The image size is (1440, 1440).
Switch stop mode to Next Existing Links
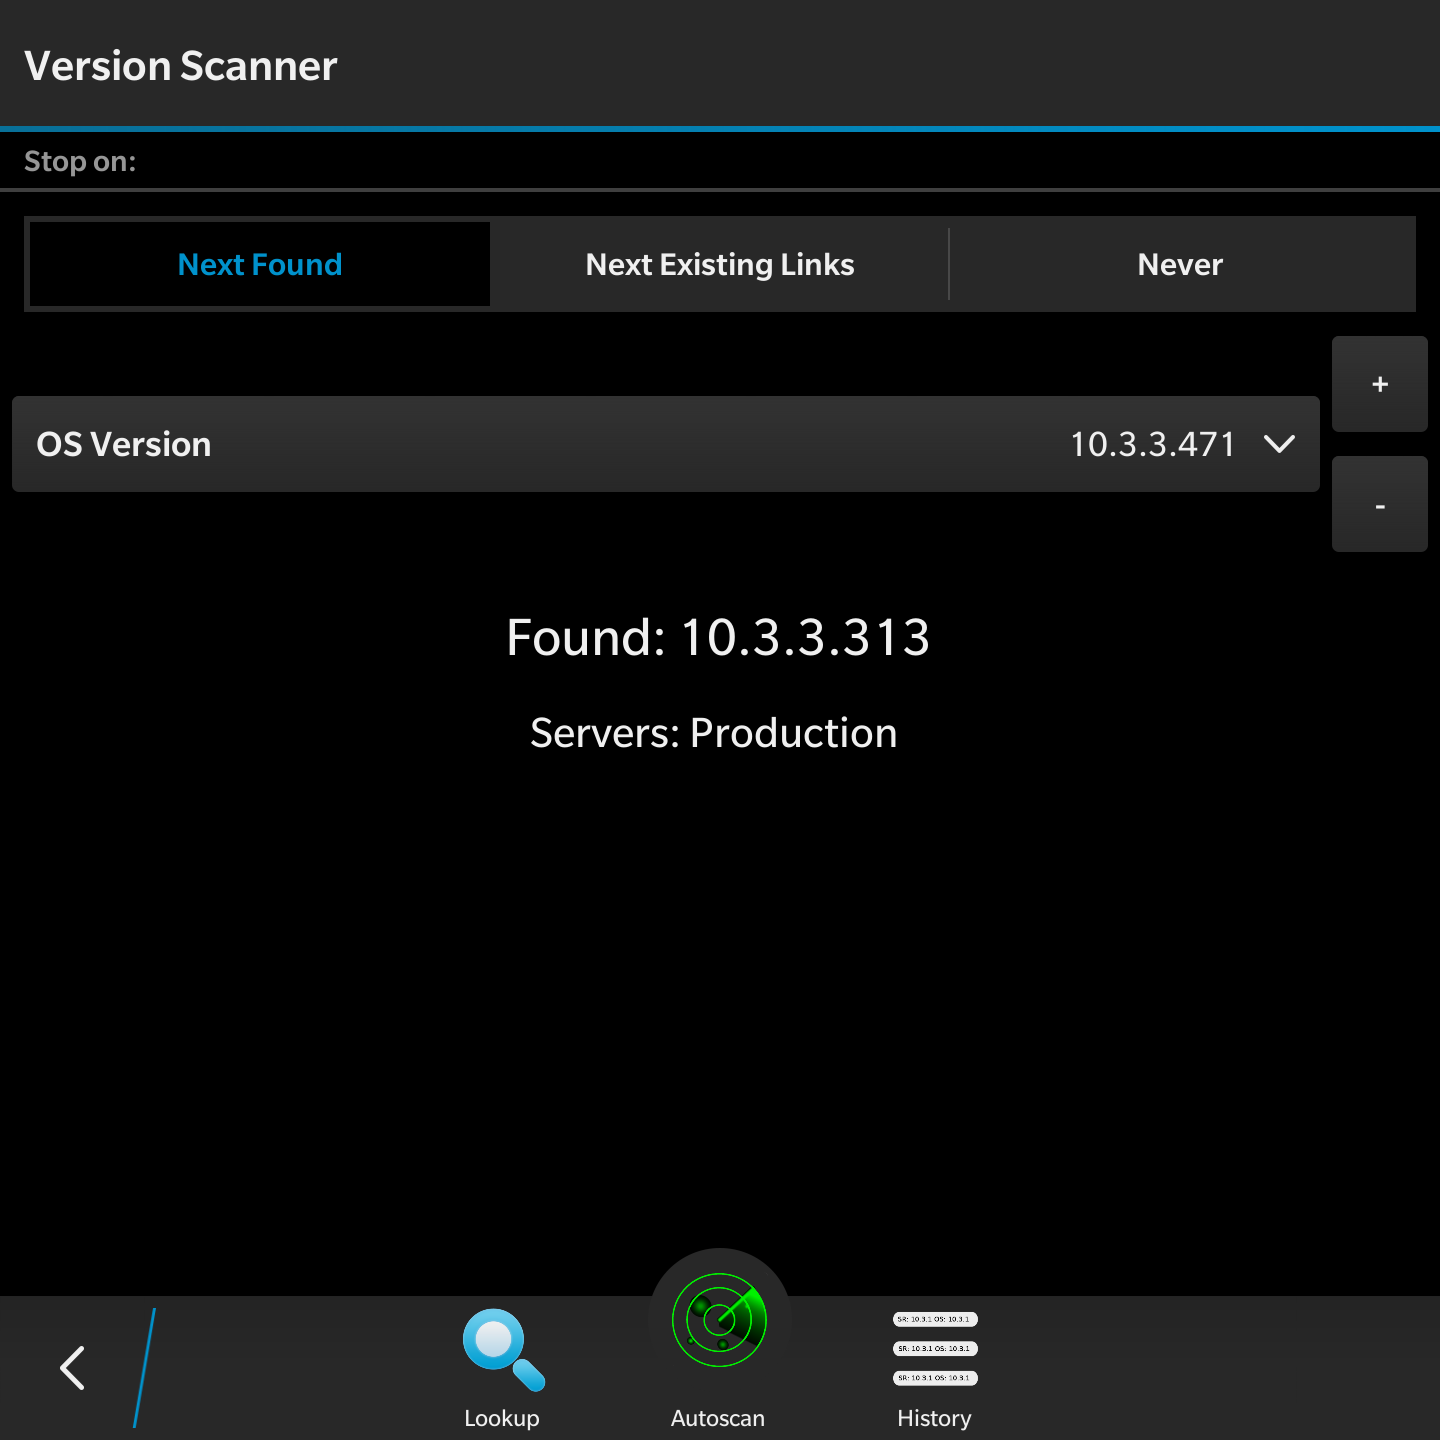click(x=720, y=264)
